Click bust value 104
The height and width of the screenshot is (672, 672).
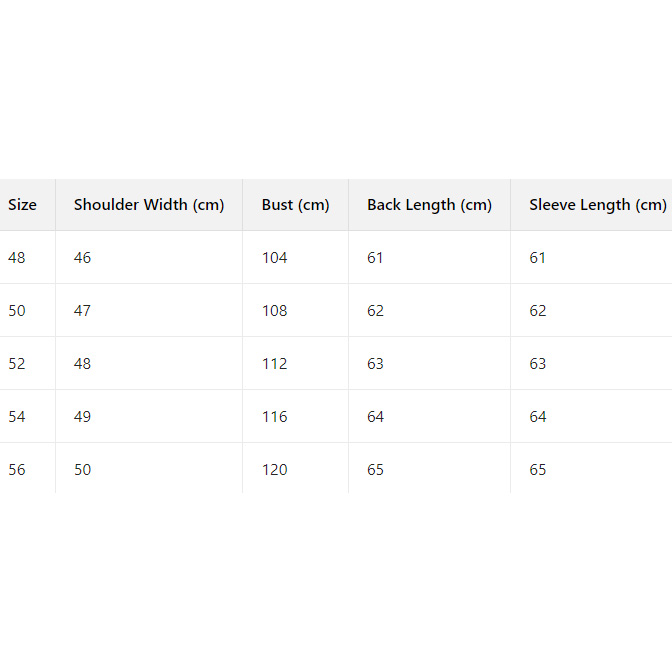pyautogui.click(x=274, y=258)
